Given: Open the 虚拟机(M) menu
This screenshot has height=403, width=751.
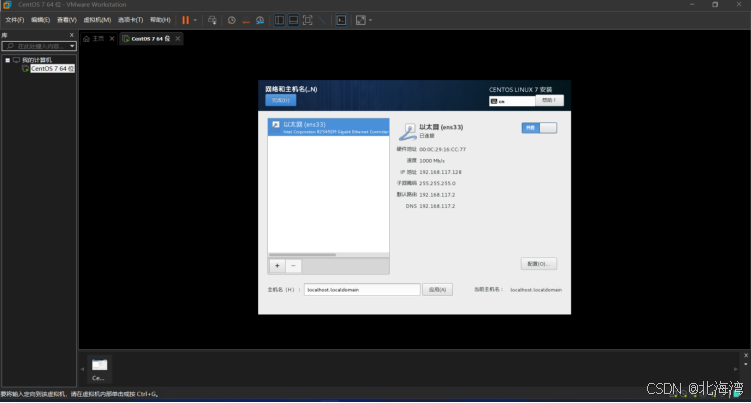Looking at the screenshot, I should (97, 20).
